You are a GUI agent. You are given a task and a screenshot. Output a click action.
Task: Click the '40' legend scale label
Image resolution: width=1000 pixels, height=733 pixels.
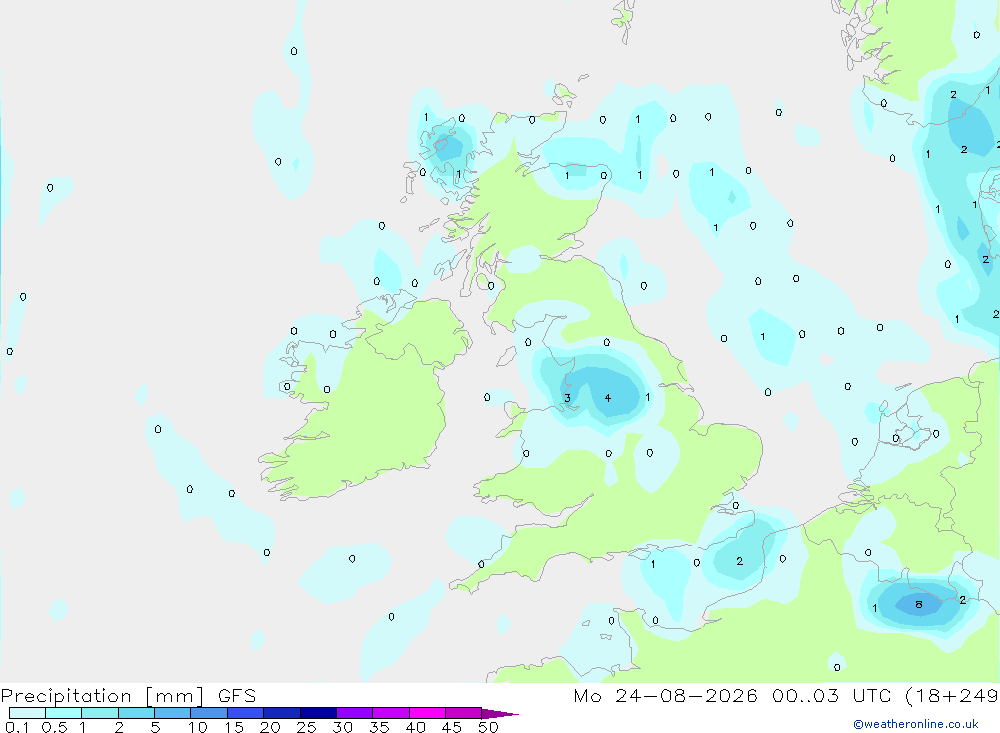pyautogui.click(x=415, y=727)
